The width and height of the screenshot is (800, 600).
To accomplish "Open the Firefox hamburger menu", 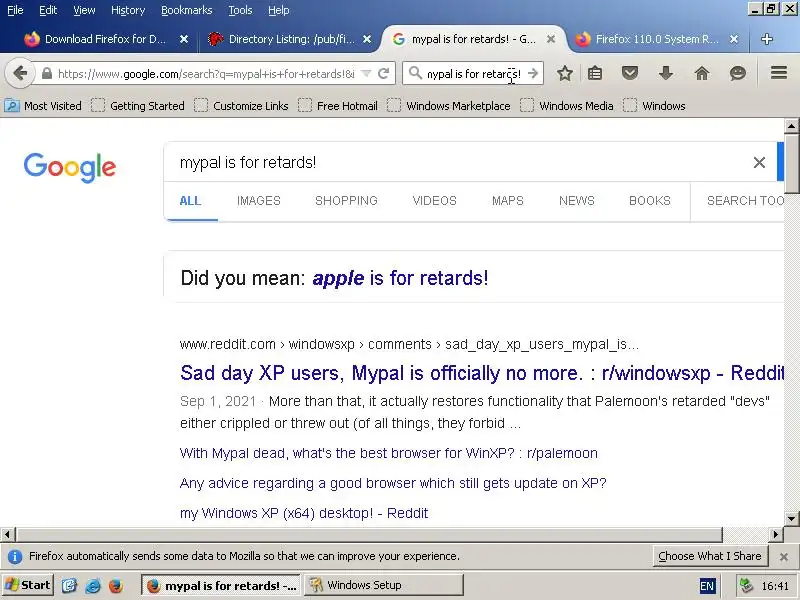I will (x=779, y=73).
